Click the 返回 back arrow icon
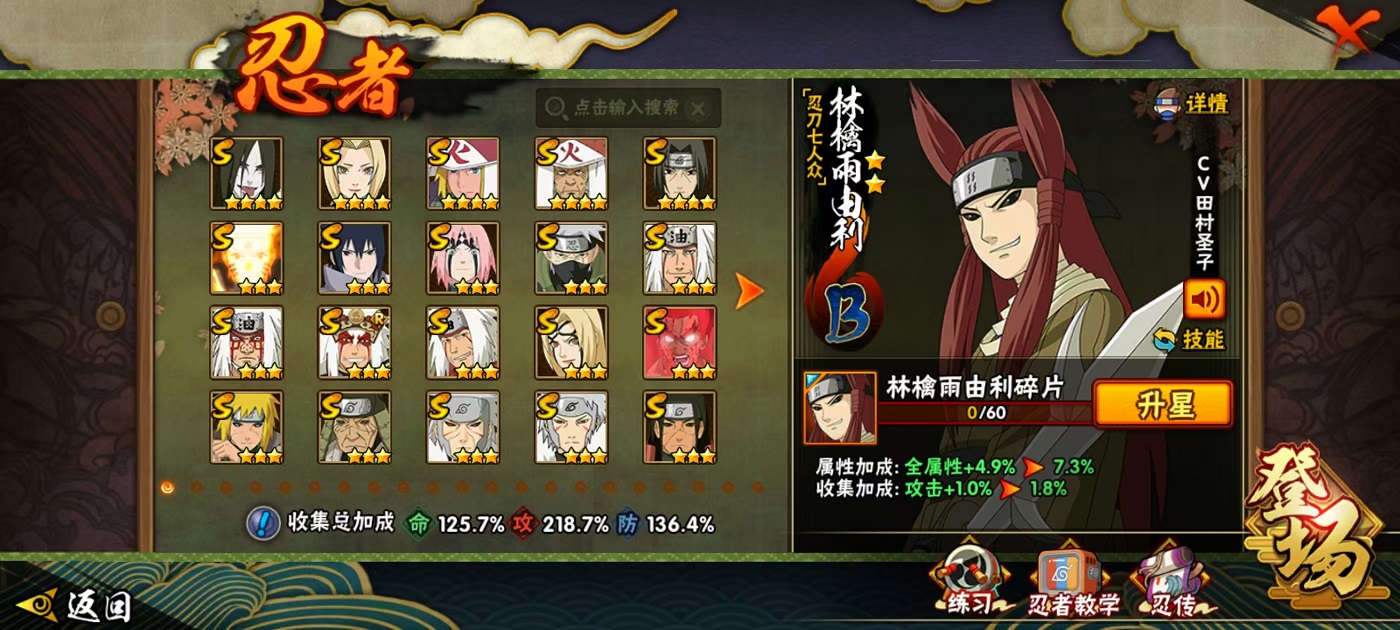Screen dimensions: 1400x630 coord(37,604)
